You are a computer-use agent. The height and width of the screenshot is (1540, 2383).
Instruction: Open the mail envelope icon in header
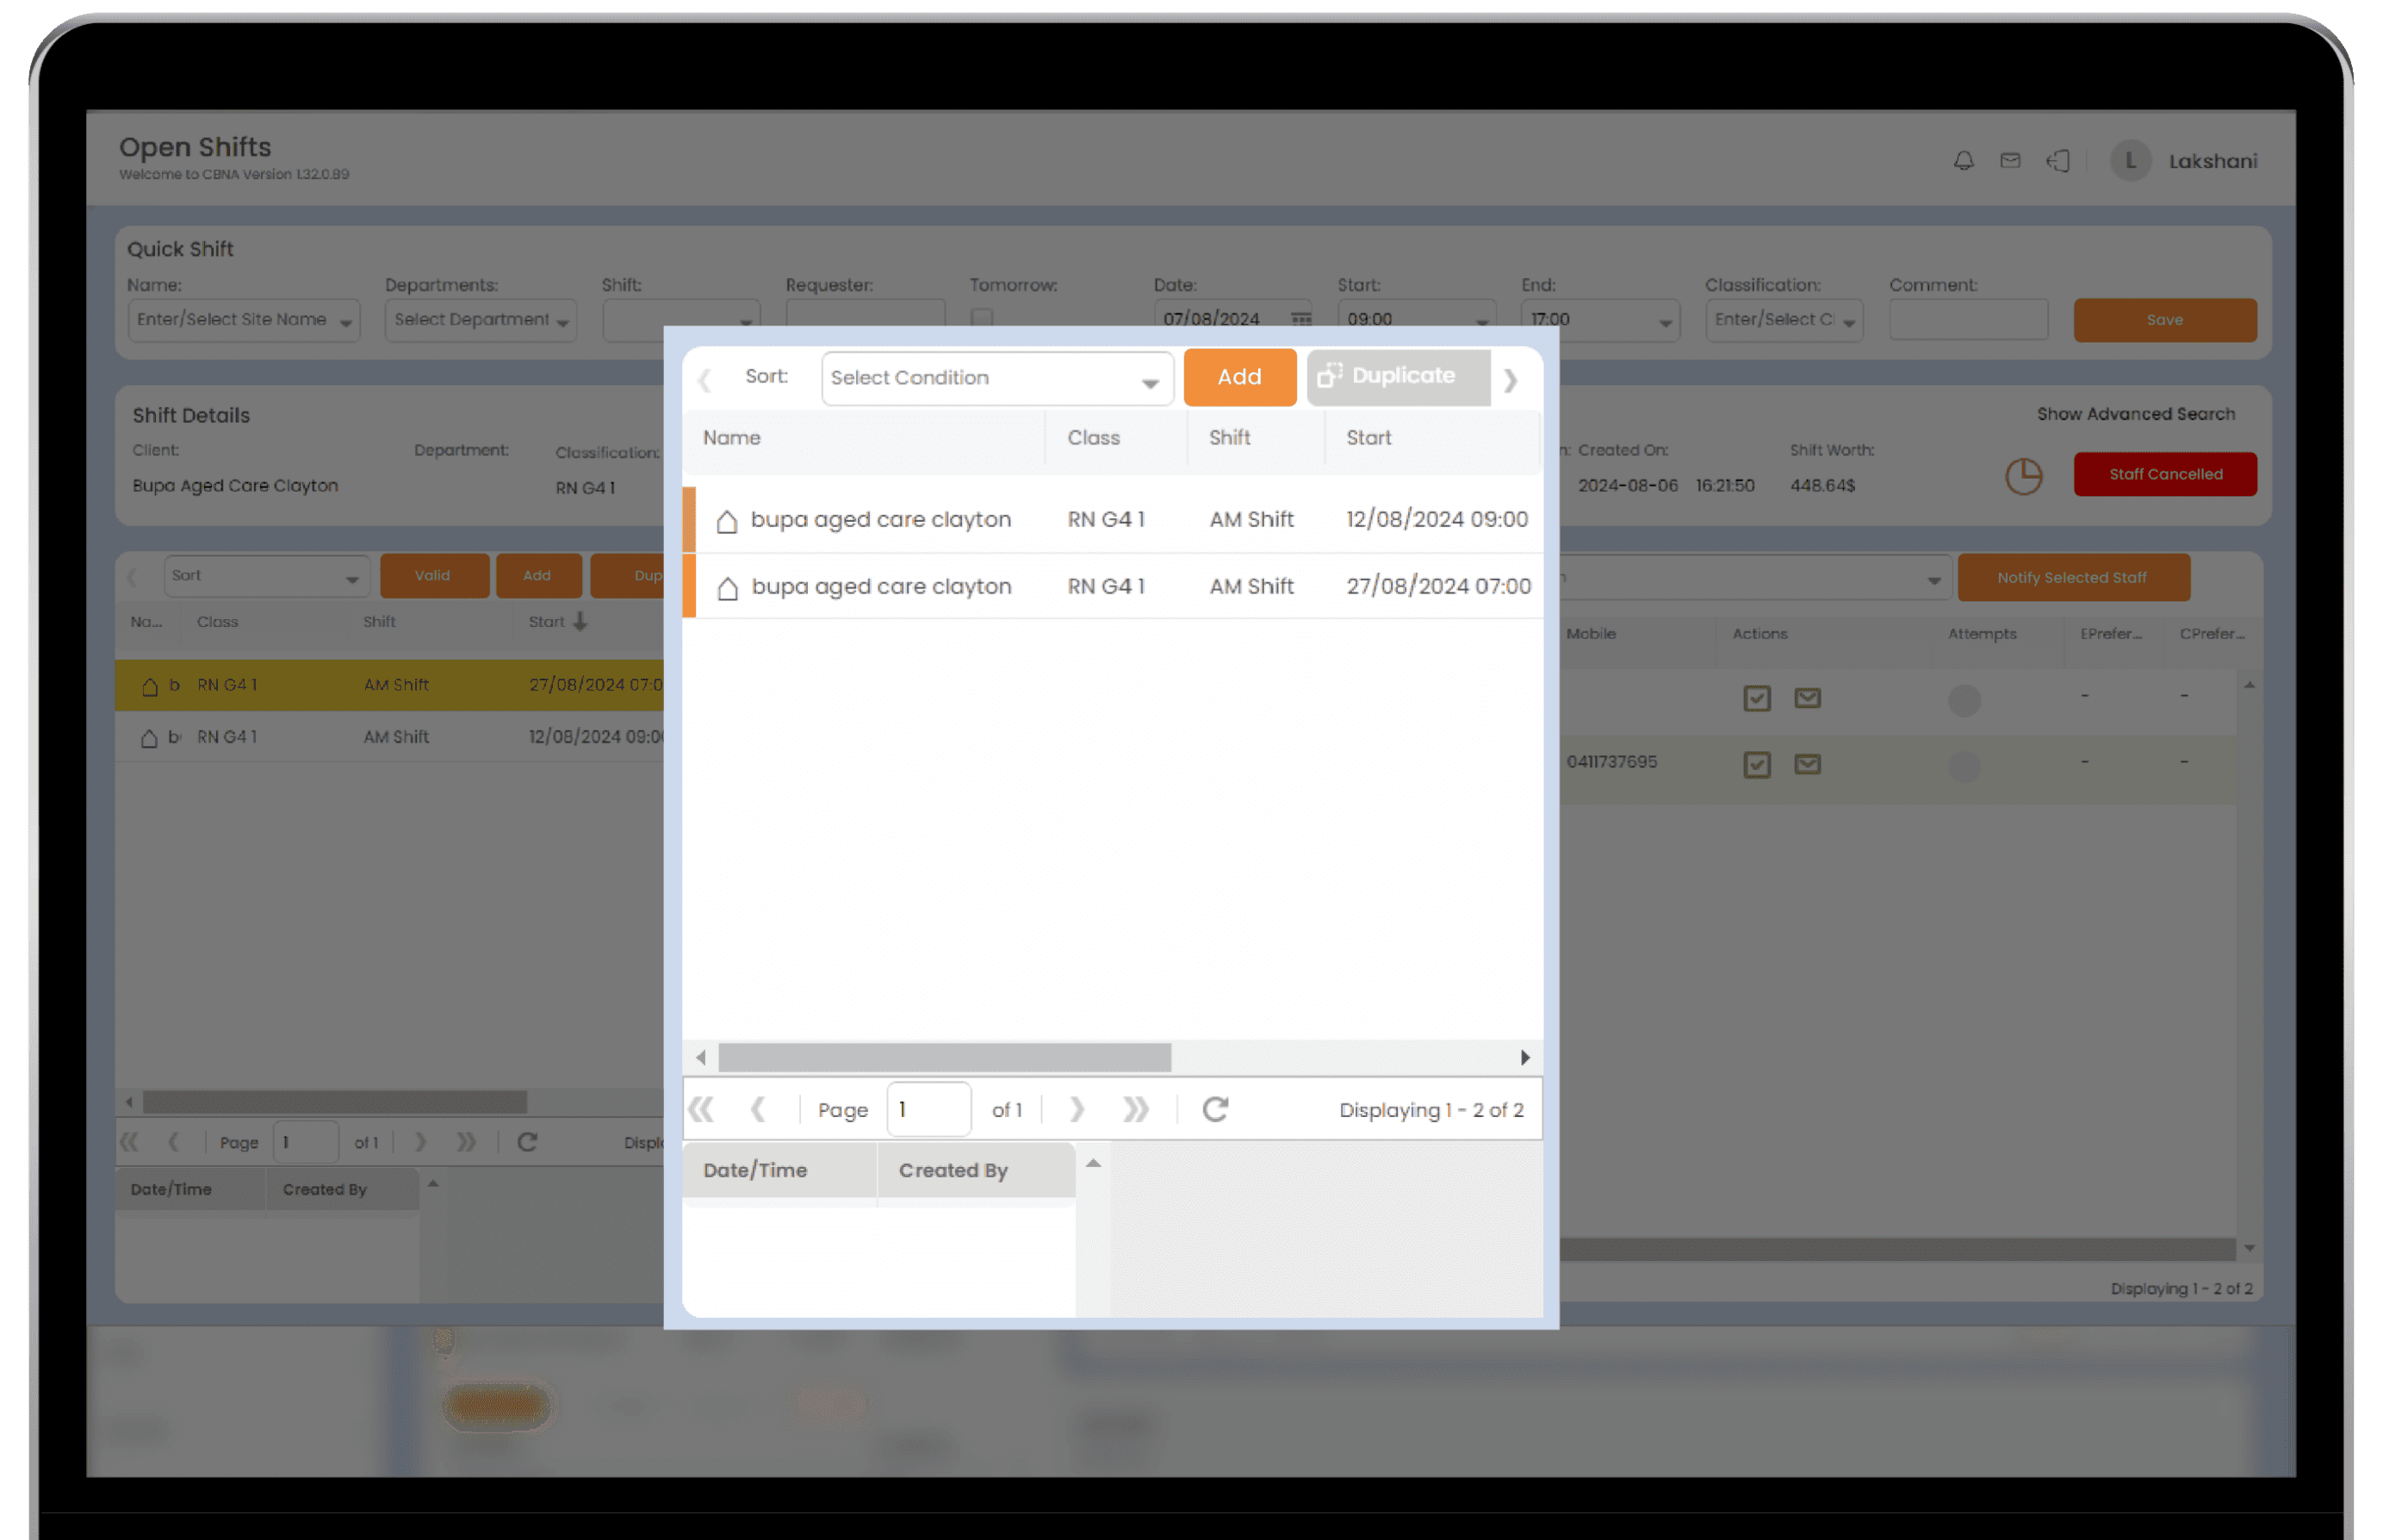point(2010,160)
